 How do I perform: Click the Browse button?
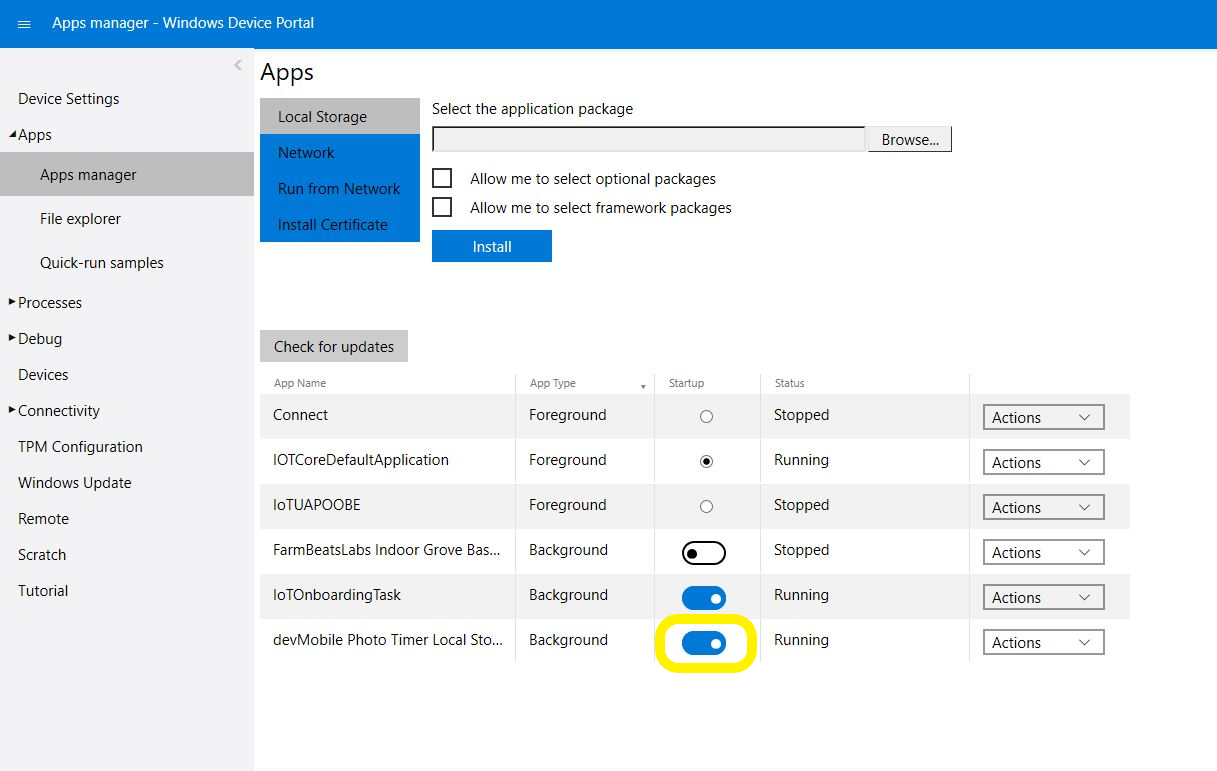click(909, 140)
